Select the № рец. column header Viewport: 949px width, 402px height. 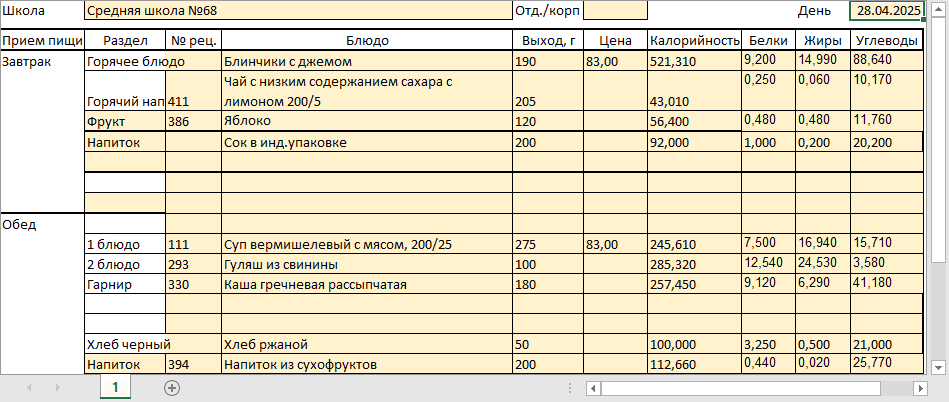(194, 40)
